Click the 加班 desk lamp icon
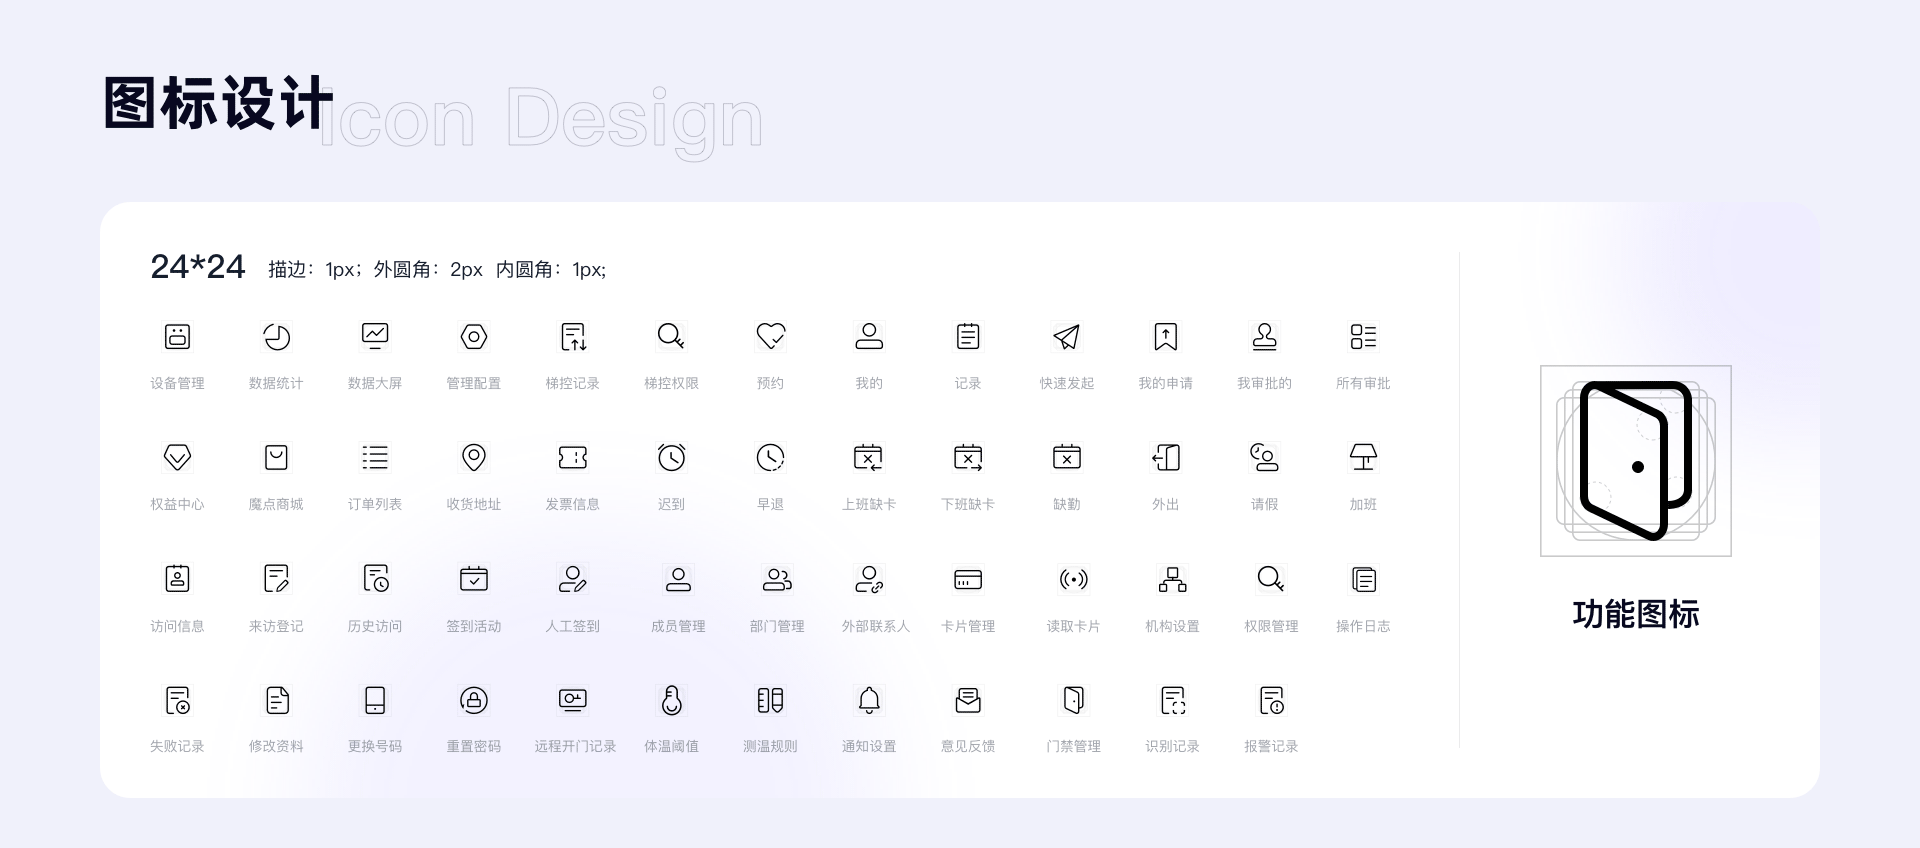Viewport: 1920px width, 848px height. 1364,458
